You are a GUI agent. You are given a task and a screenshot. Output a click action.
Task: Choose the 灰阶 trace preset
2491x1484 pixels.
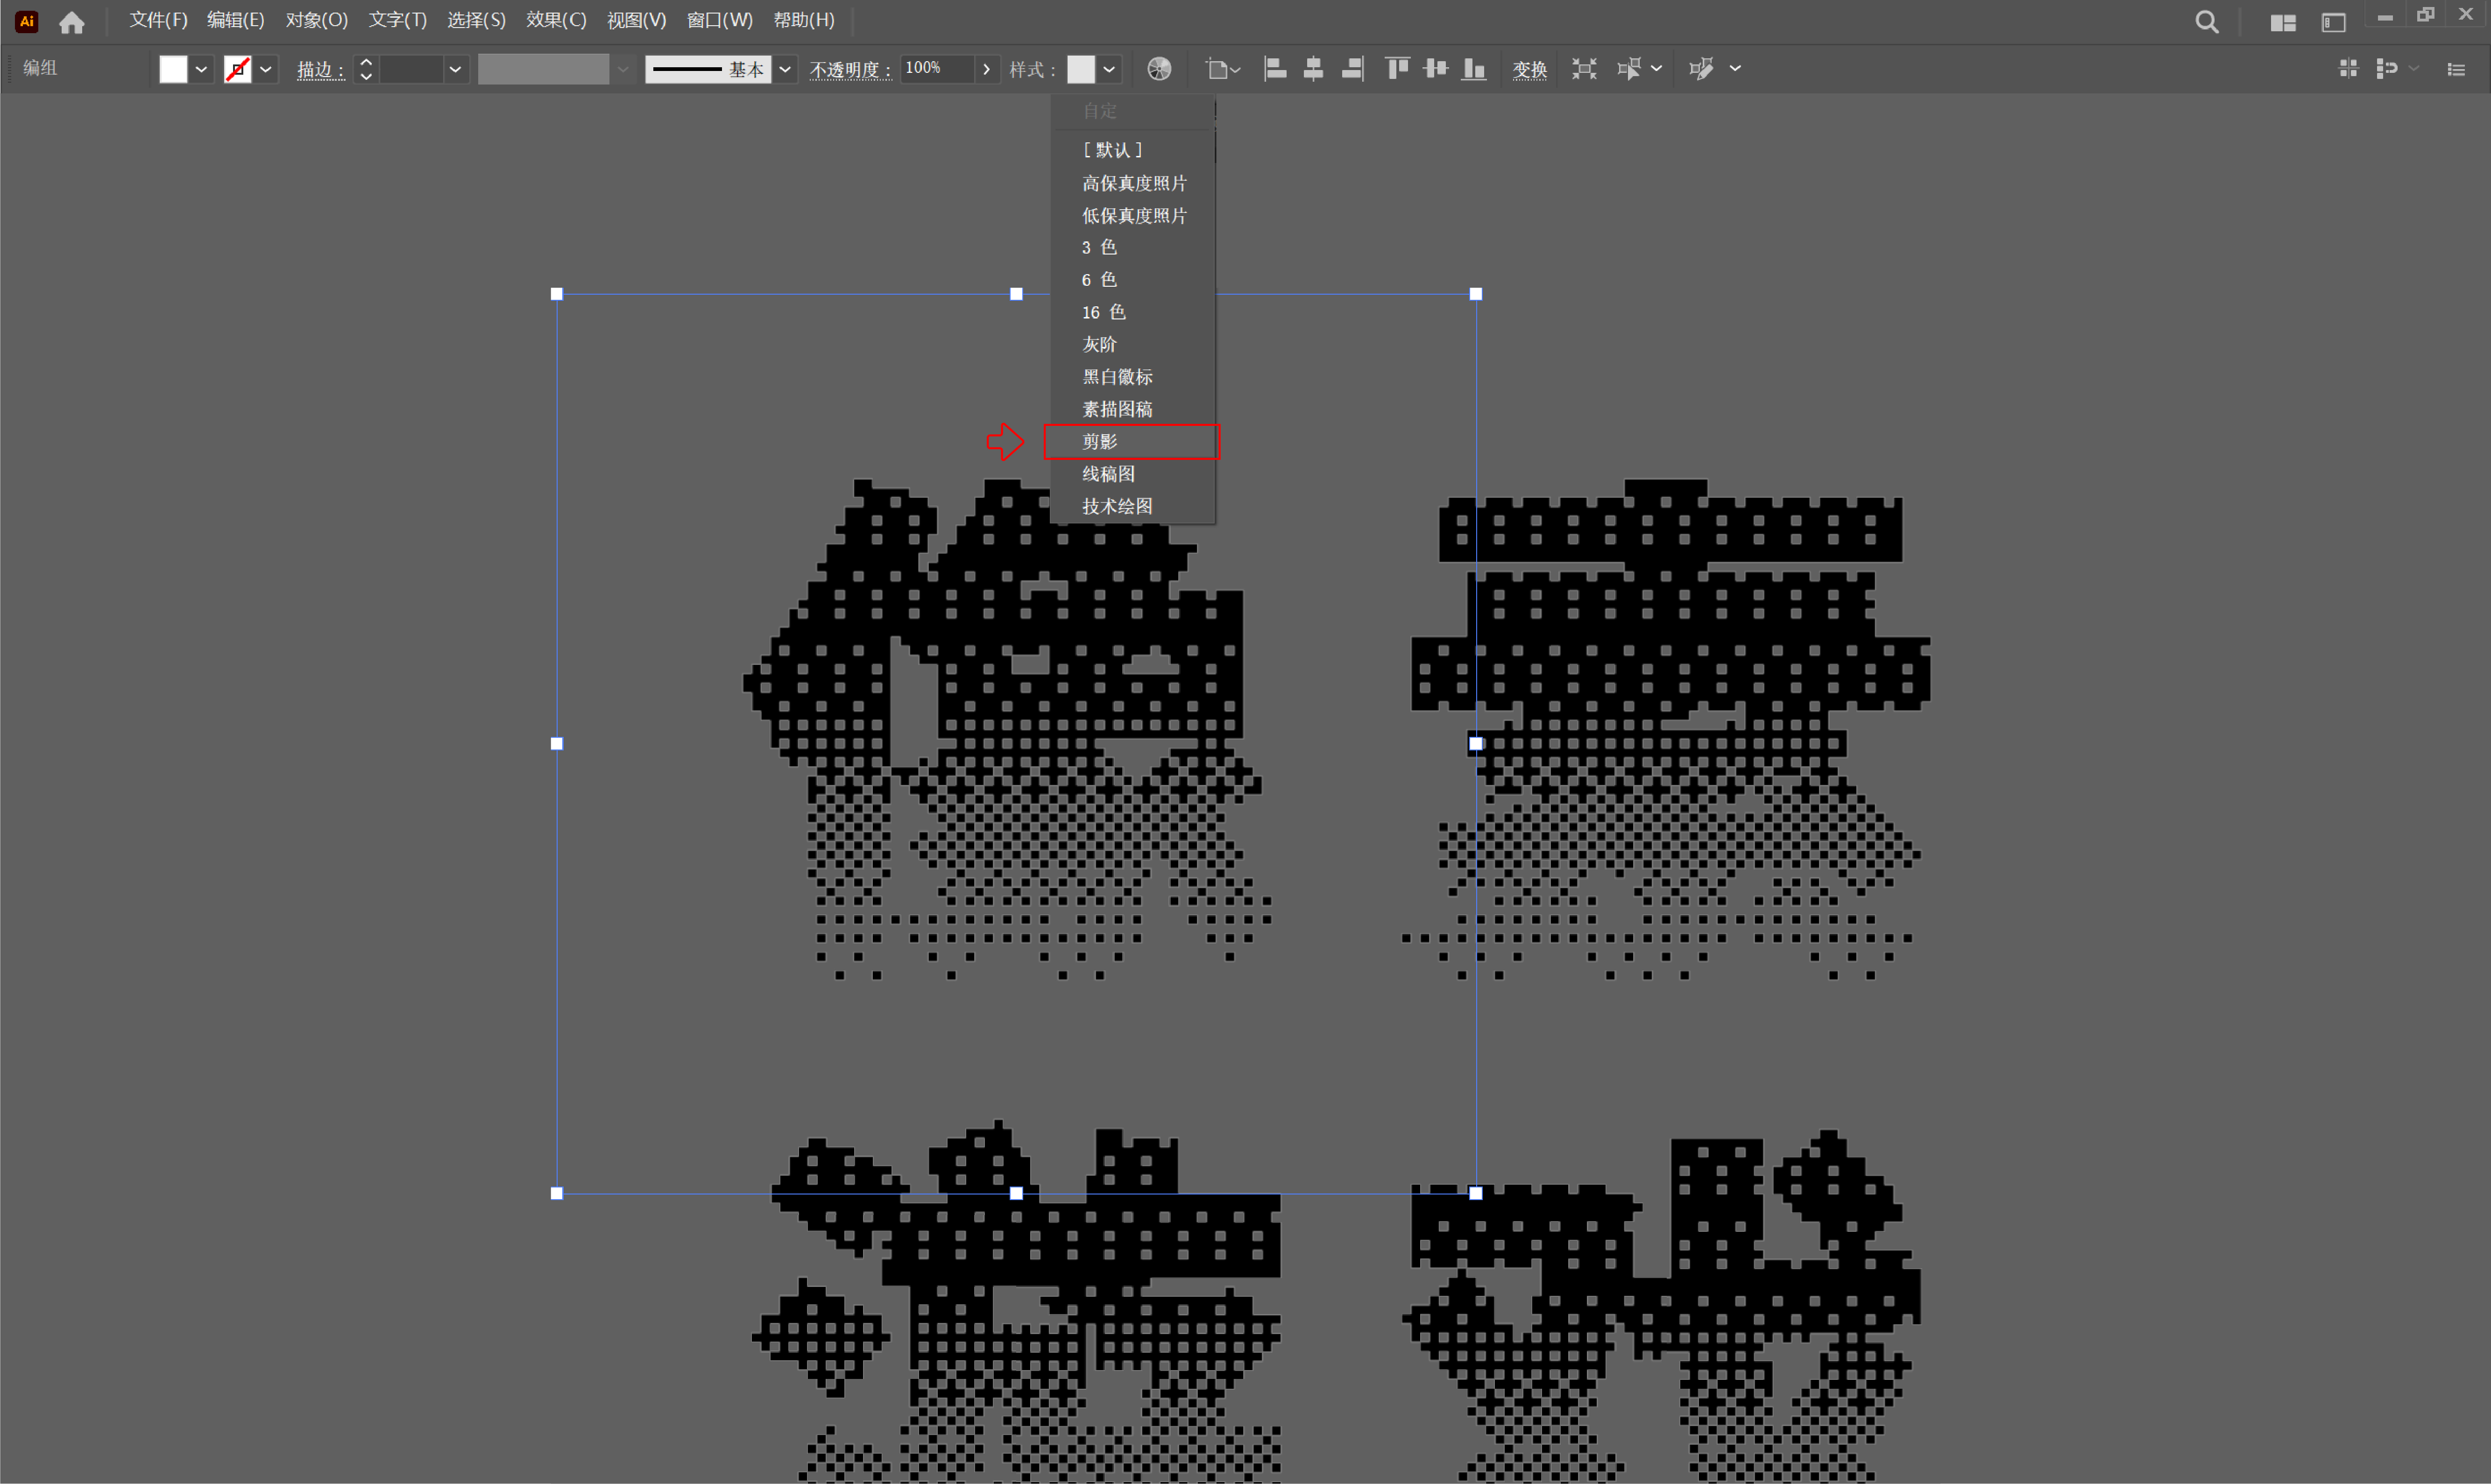1133,344
